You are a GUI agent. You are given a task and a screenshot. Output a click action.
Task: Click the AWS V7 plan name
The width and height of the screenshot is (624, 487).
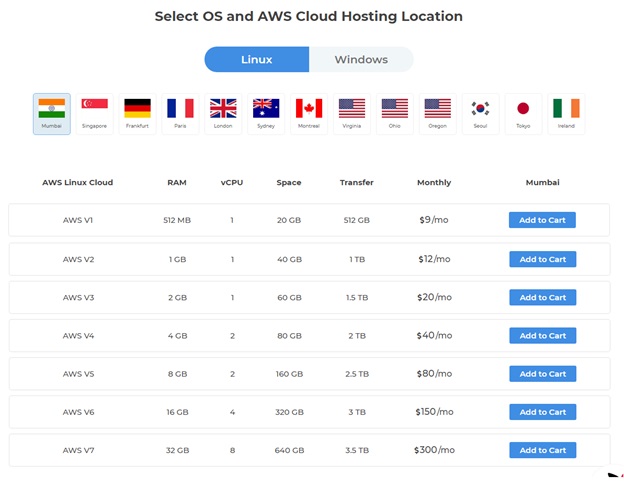[78, 450]
